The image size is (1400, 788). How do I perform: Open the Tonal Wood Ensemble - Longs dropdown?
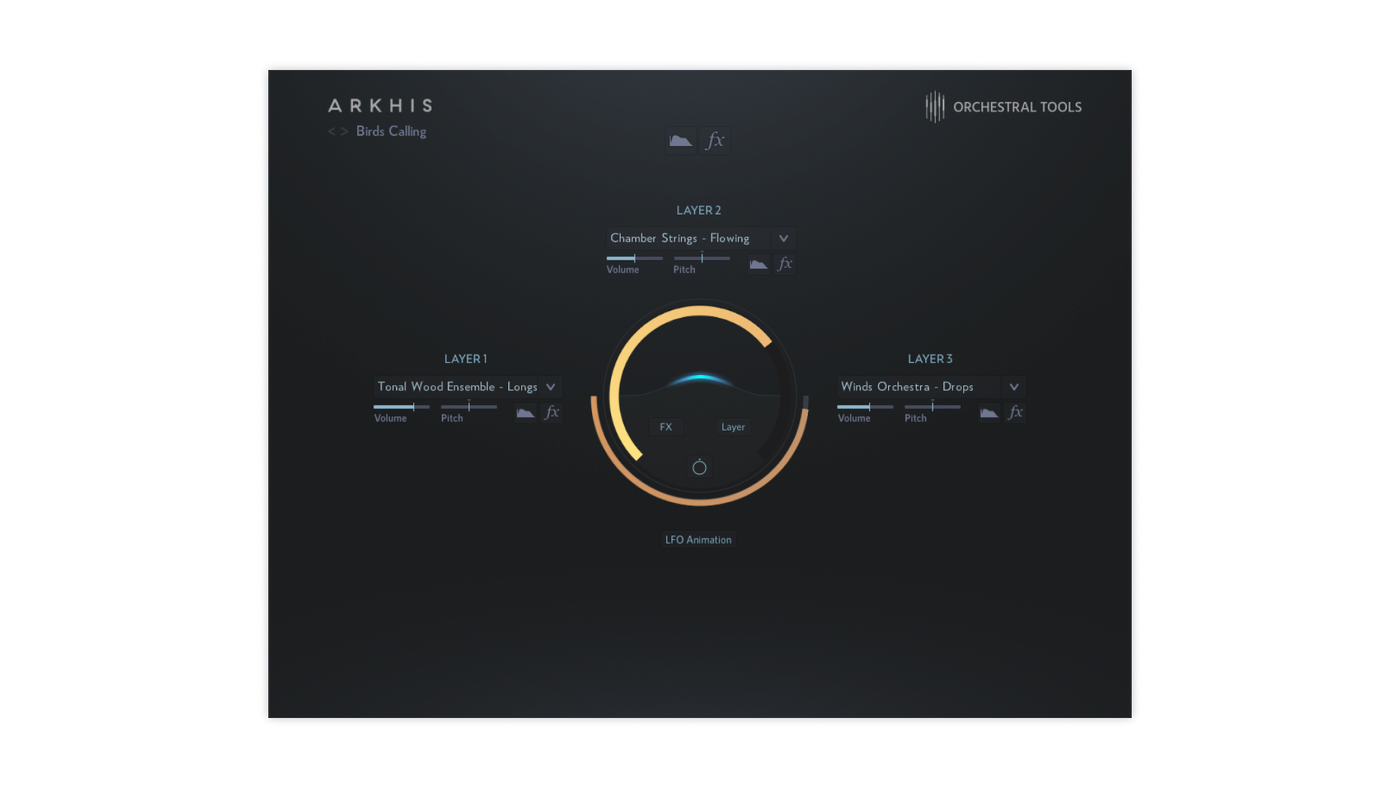click(467, 387)
